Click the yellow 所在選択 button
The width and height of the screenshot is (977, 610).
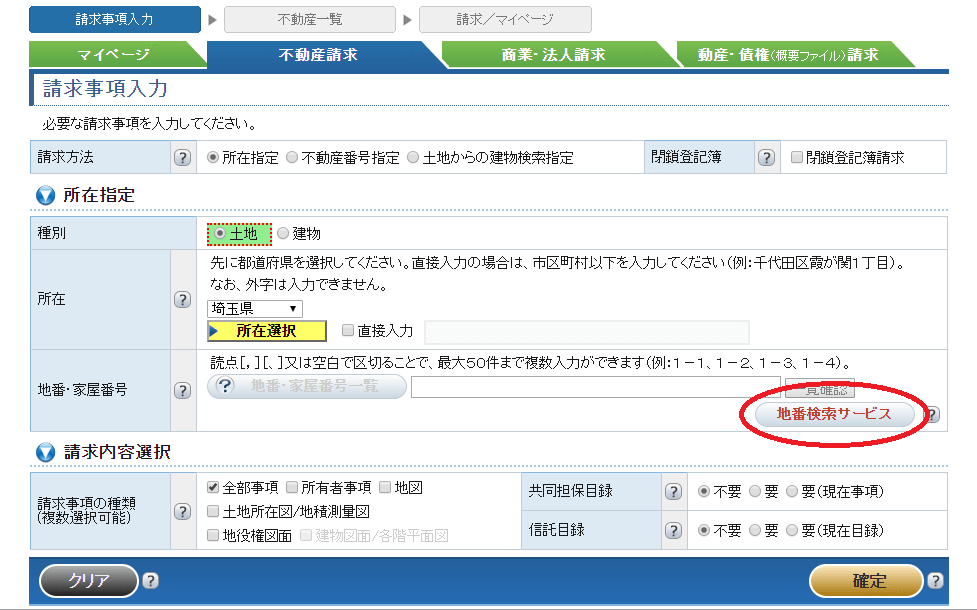point(267,331)
